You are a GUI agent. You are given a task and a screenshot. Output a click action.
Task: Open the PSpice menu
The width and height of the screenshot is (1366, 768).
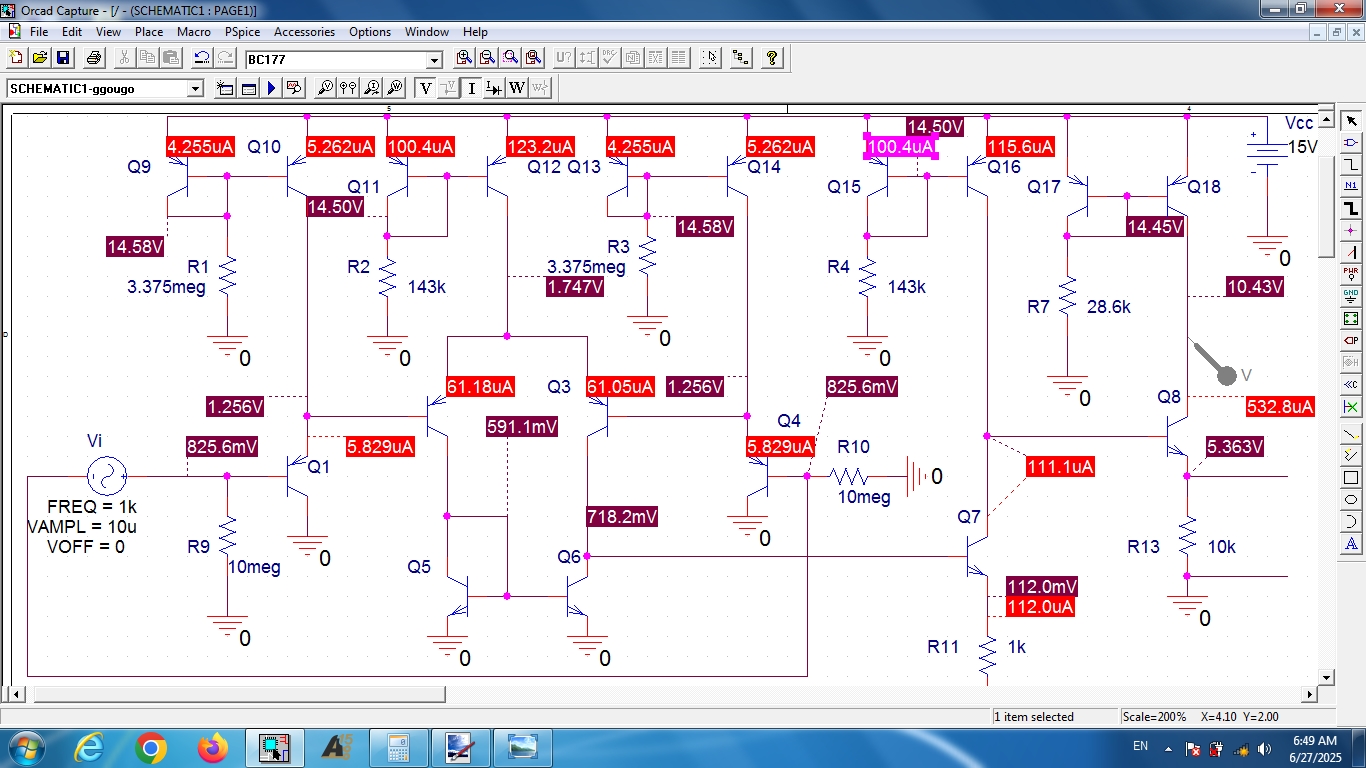pyautogui.click(x=242, y=32)
